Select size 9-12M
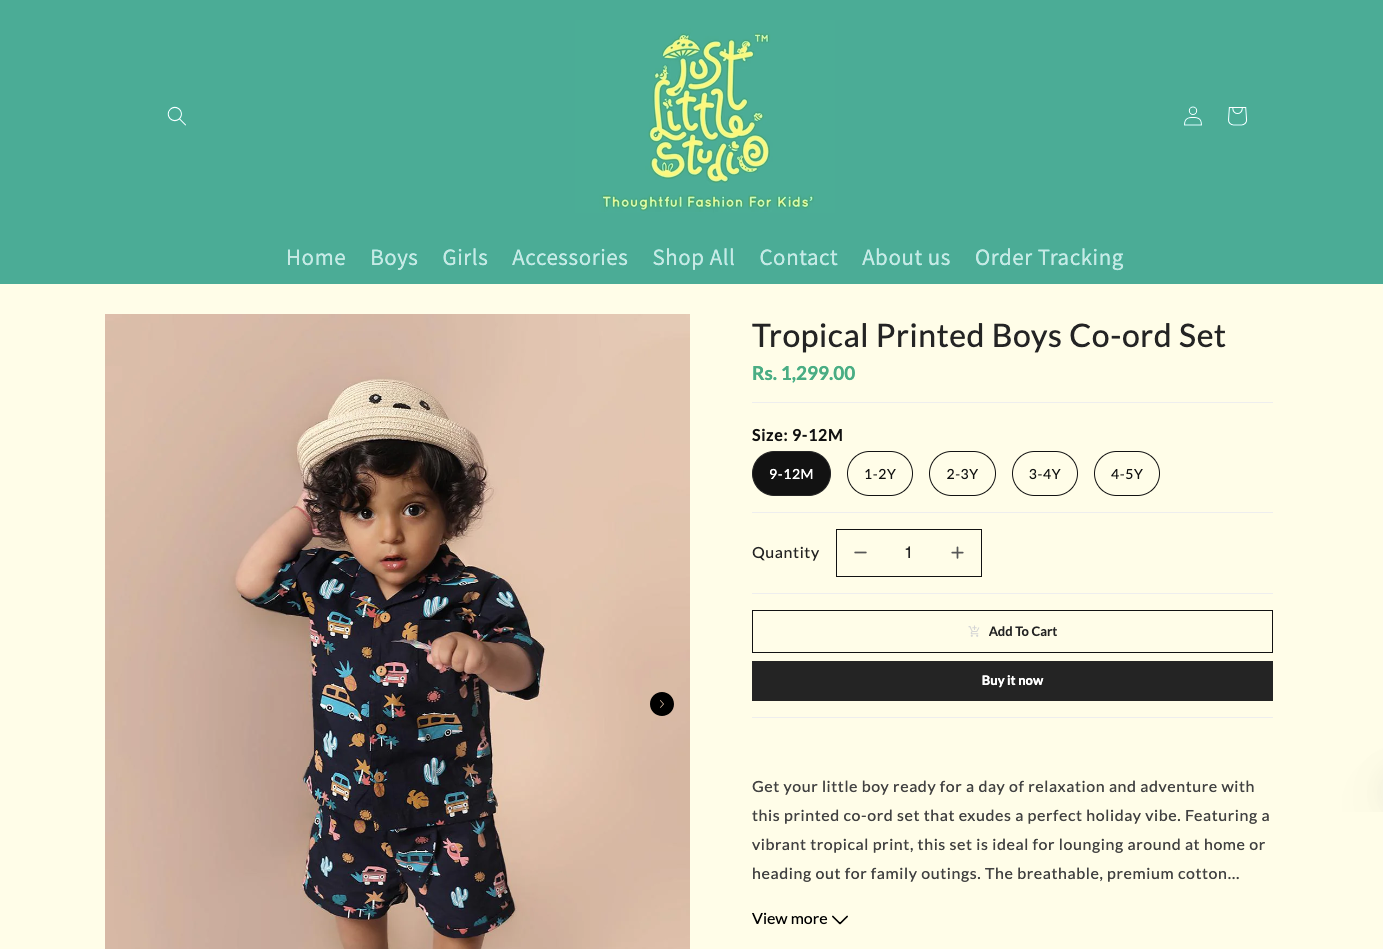This screenshot has width=1383, height=949. 791,474
